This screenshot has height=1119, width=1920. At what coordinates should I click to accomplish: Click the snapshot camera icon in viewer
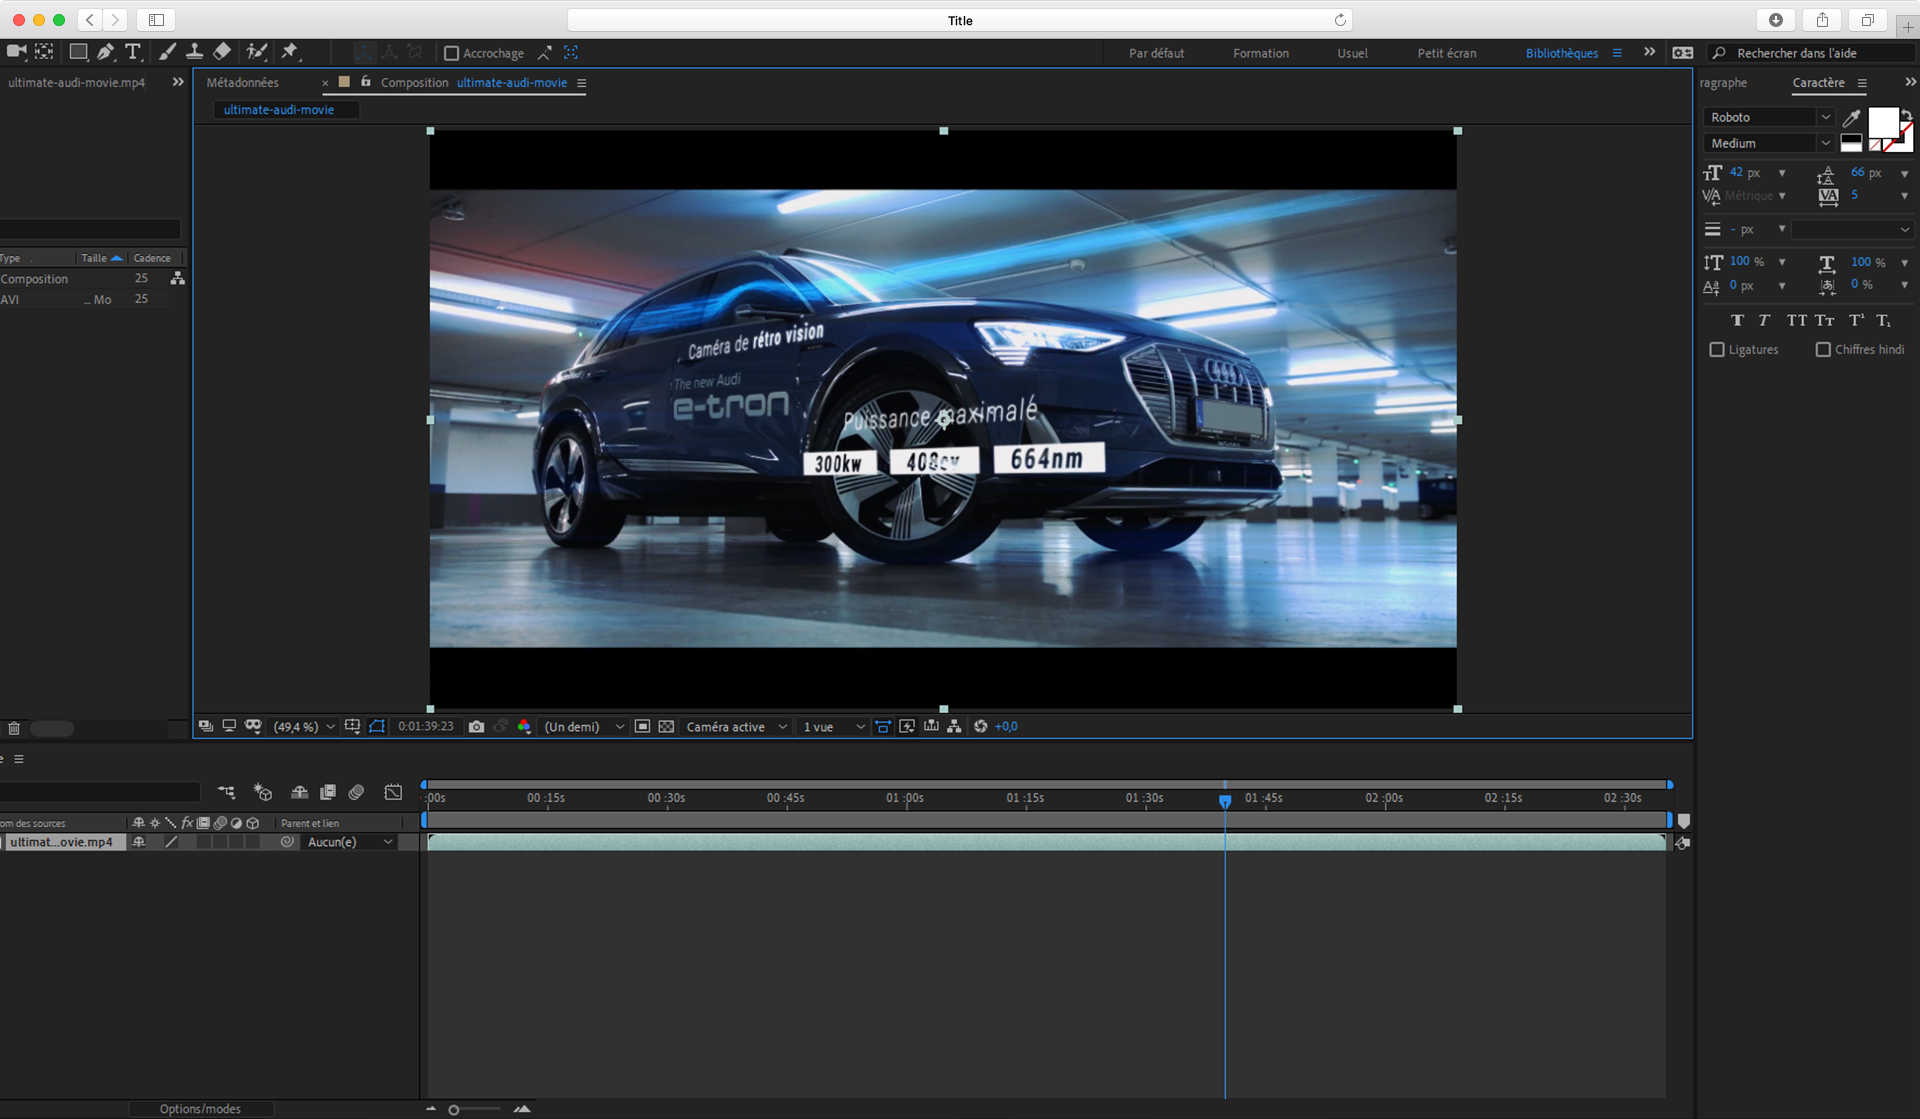pos(476,727)
